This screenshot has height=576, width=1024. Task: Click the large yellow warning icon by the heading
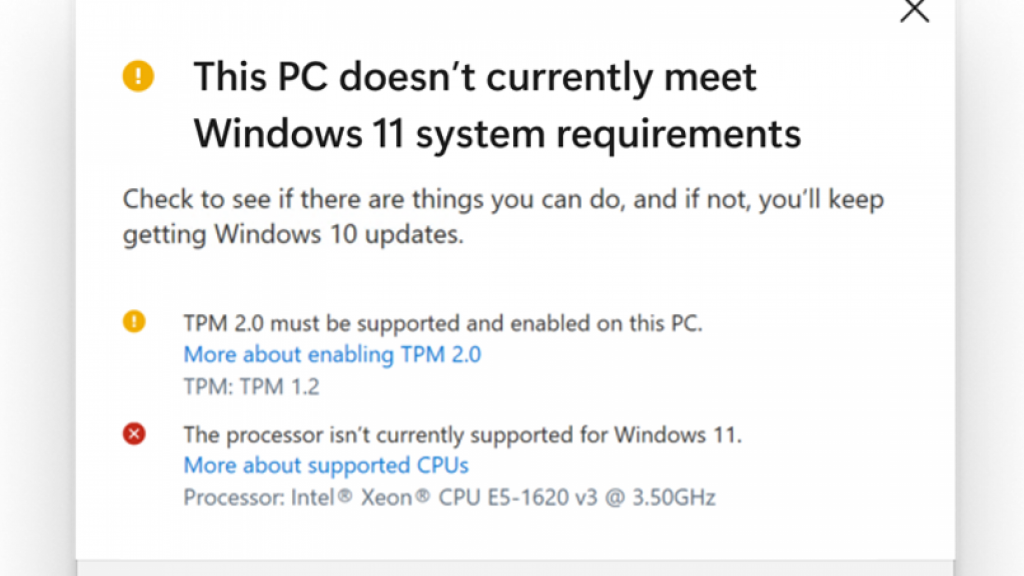tap(138, 77)
